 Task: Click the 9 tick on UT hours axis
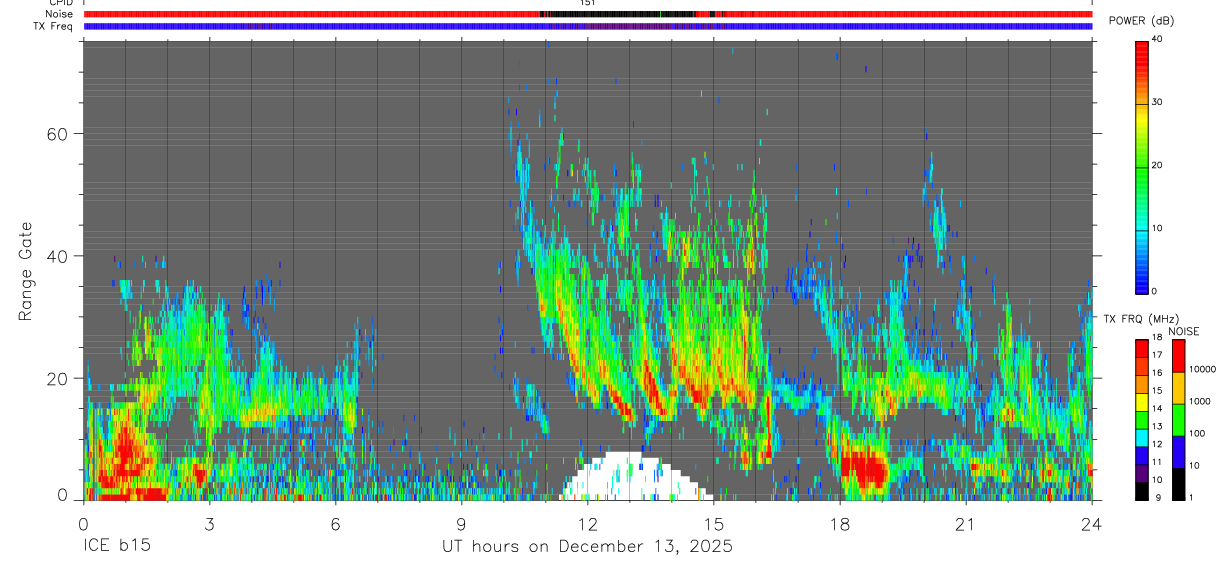tap(461, 524)
